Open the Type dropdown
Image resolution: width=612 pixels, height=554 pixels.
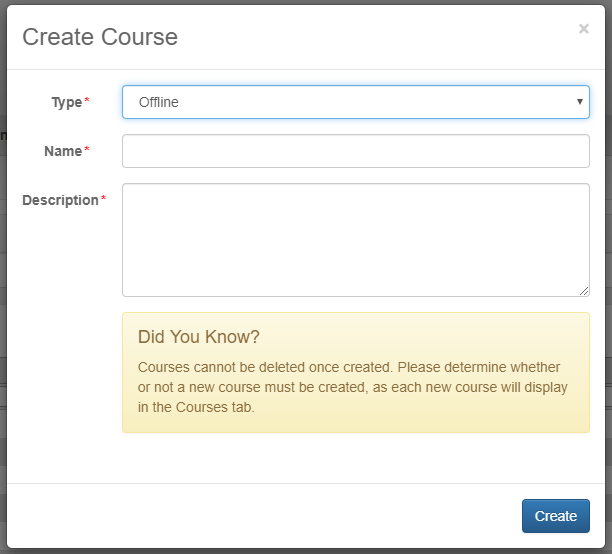(356, 102)
